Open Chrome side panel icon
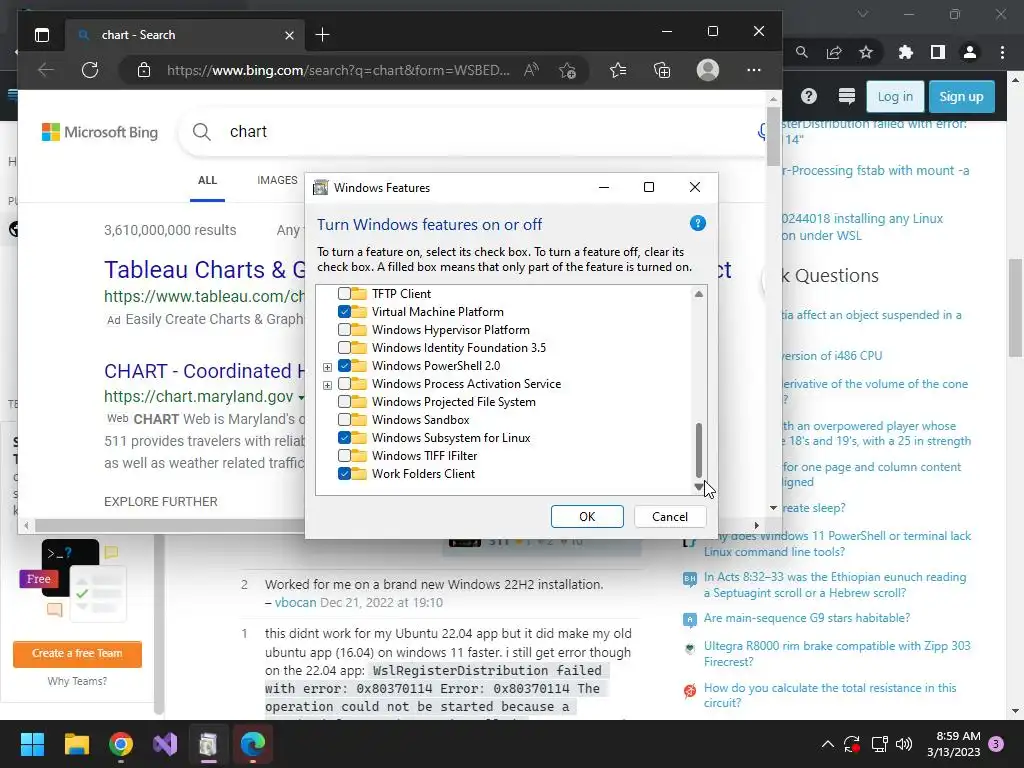This screenshot has width=1024, height=768. (x=938, y=52)
